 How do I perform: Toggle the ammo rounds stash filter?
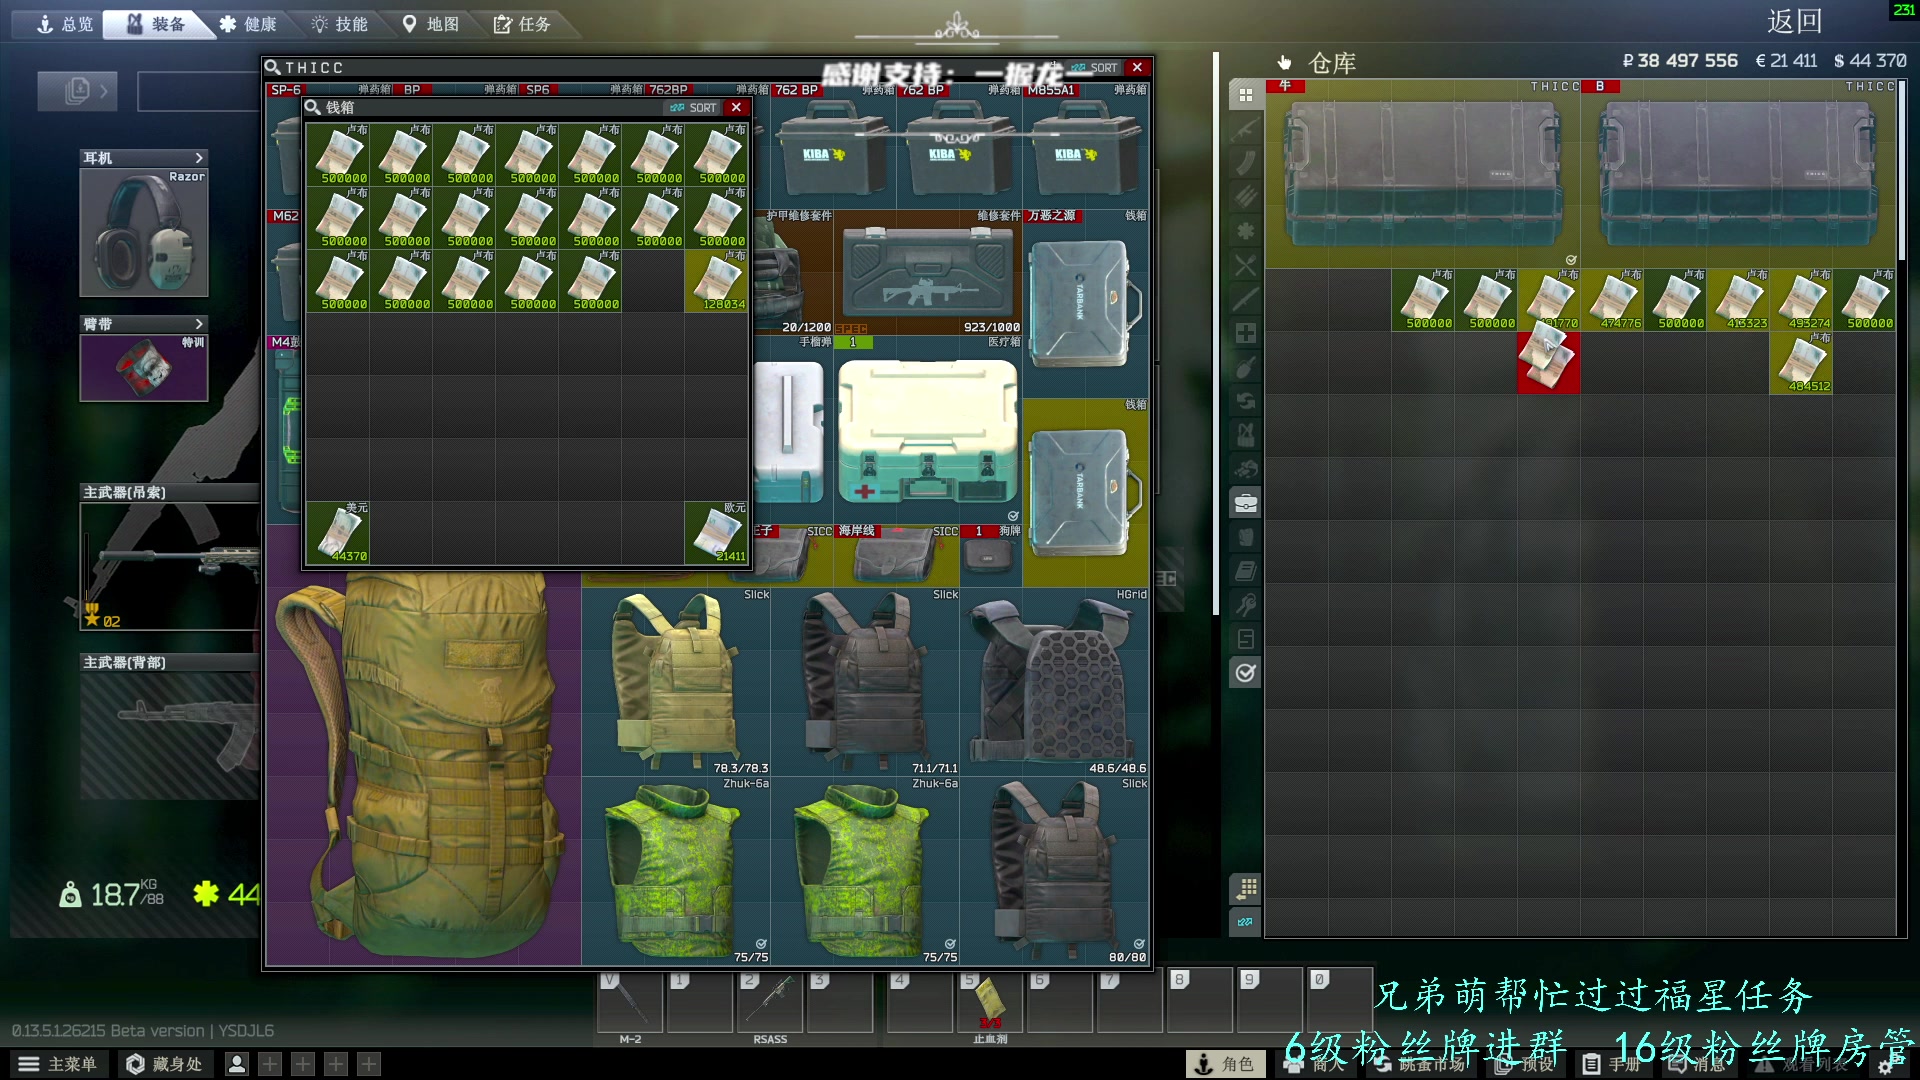point(1245,197)
